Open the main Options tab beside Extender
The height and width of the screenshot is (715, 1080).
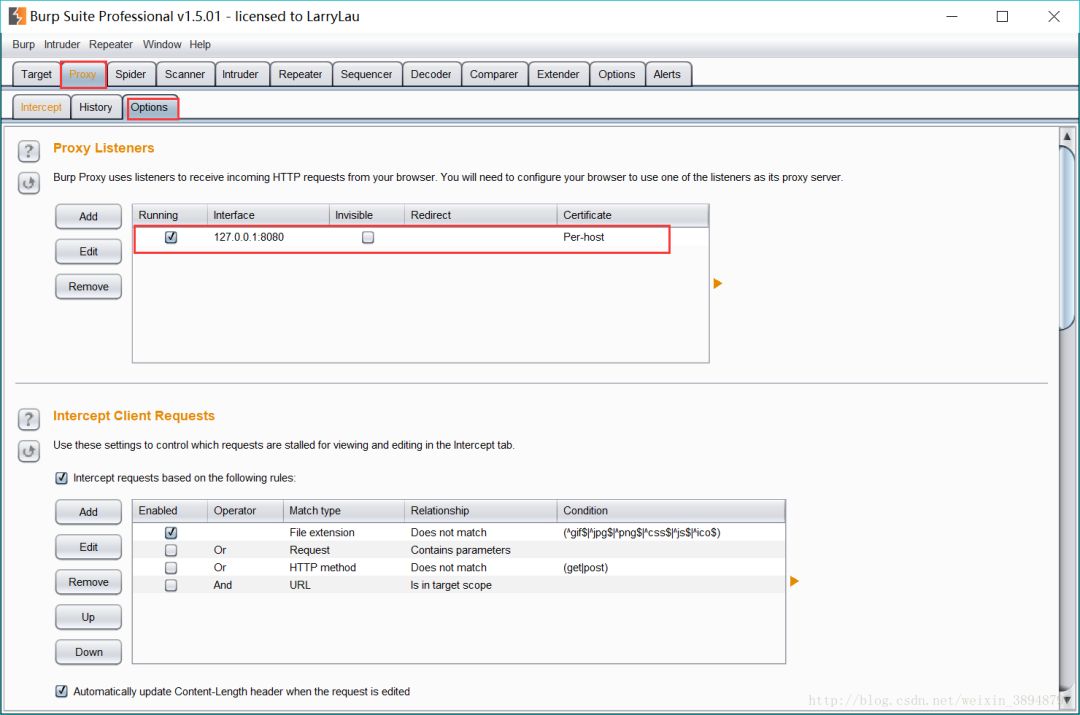pyautogui.click(x=616, y=74)
